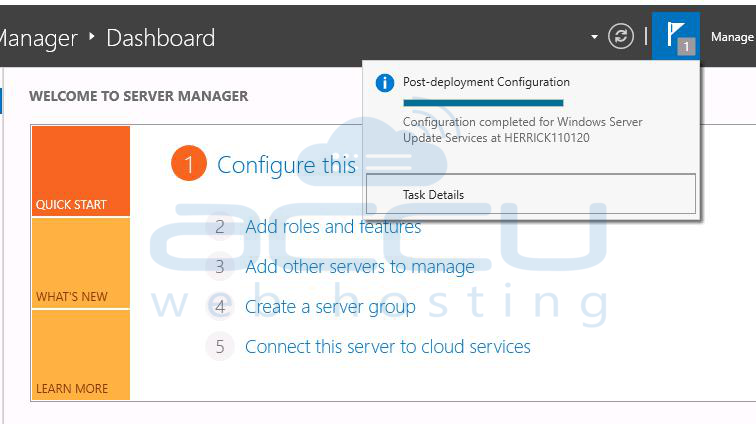Open the dropdown arrow beside refresh
Screen dimensions: 756x424
(x=594, y=37)
